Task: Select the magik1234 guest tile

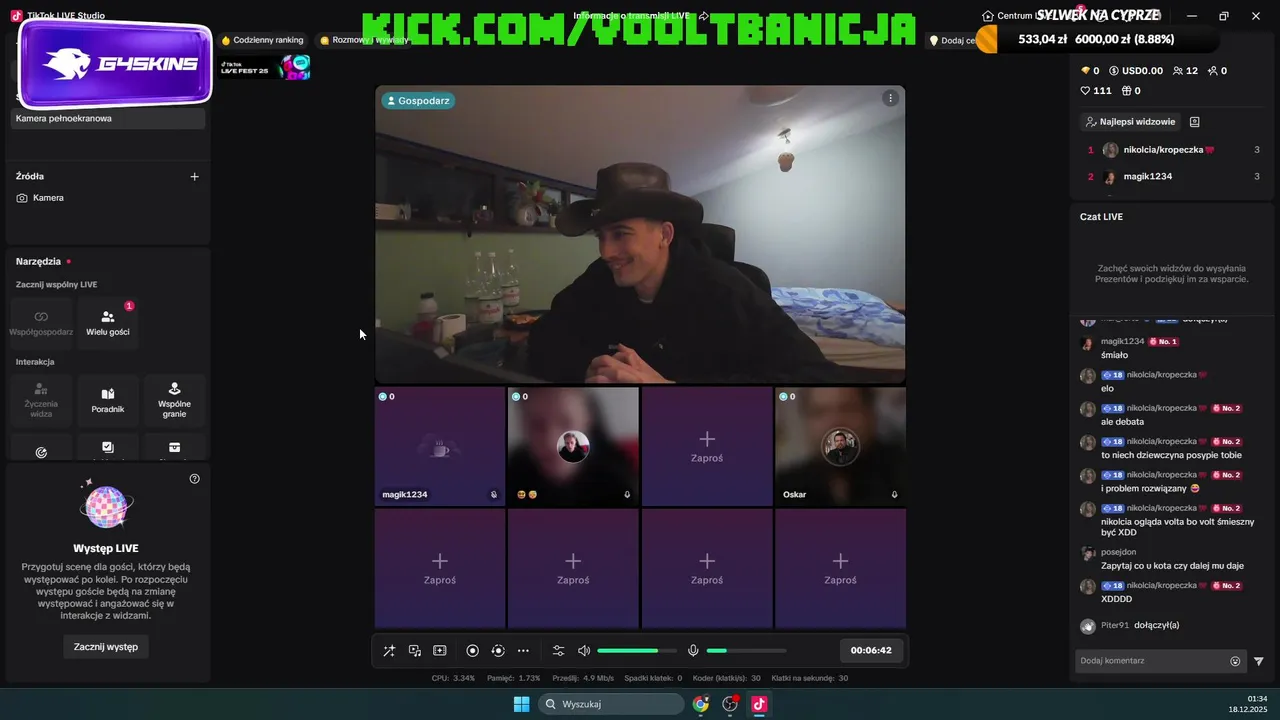Action: click(x=440, y=446)
